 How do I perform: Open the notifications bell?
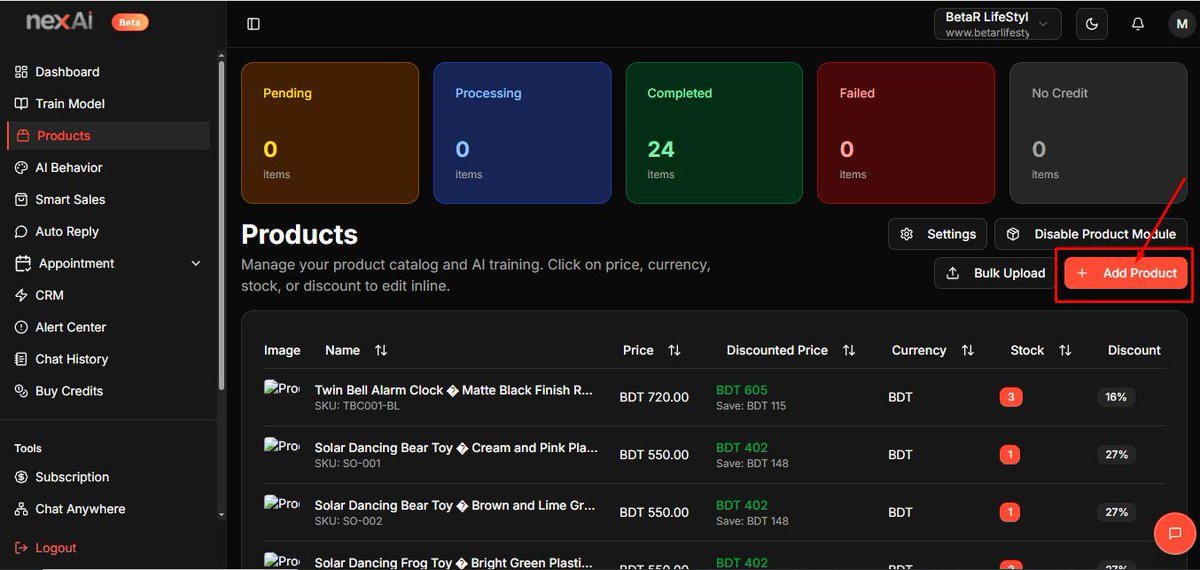pos(1138,24)
